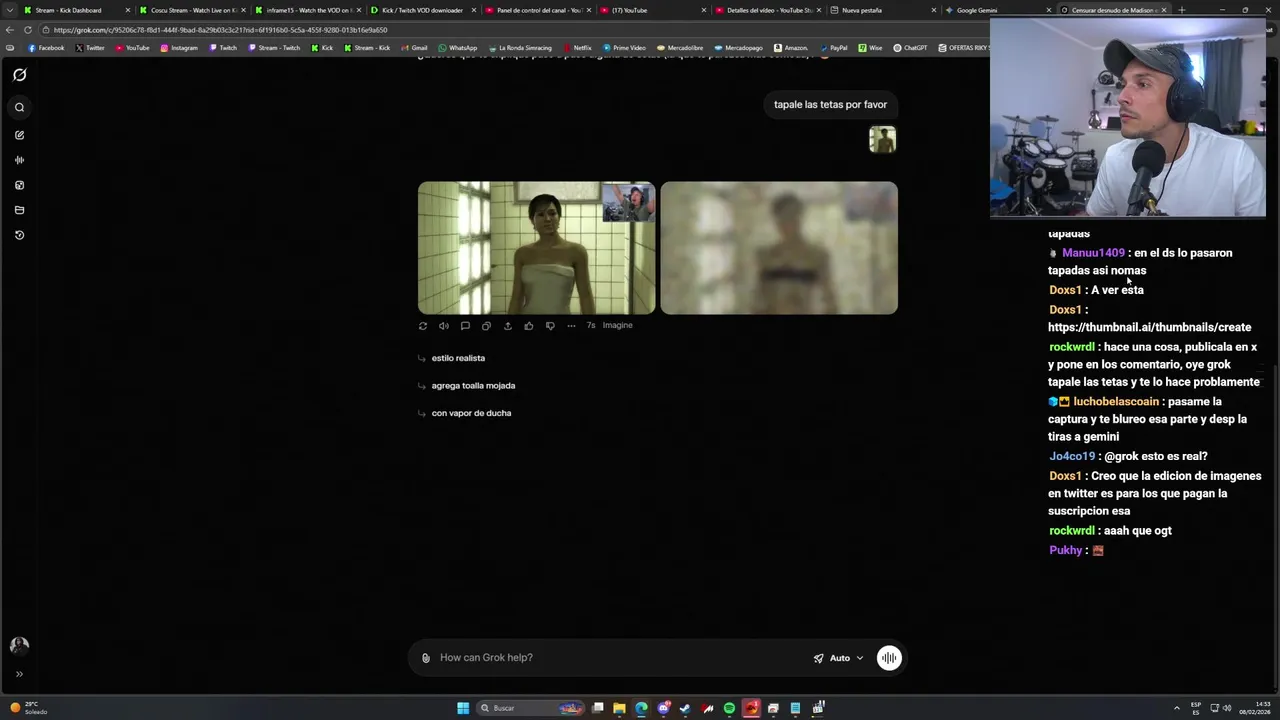Copy the response with copy icon

tap(486, 326)
